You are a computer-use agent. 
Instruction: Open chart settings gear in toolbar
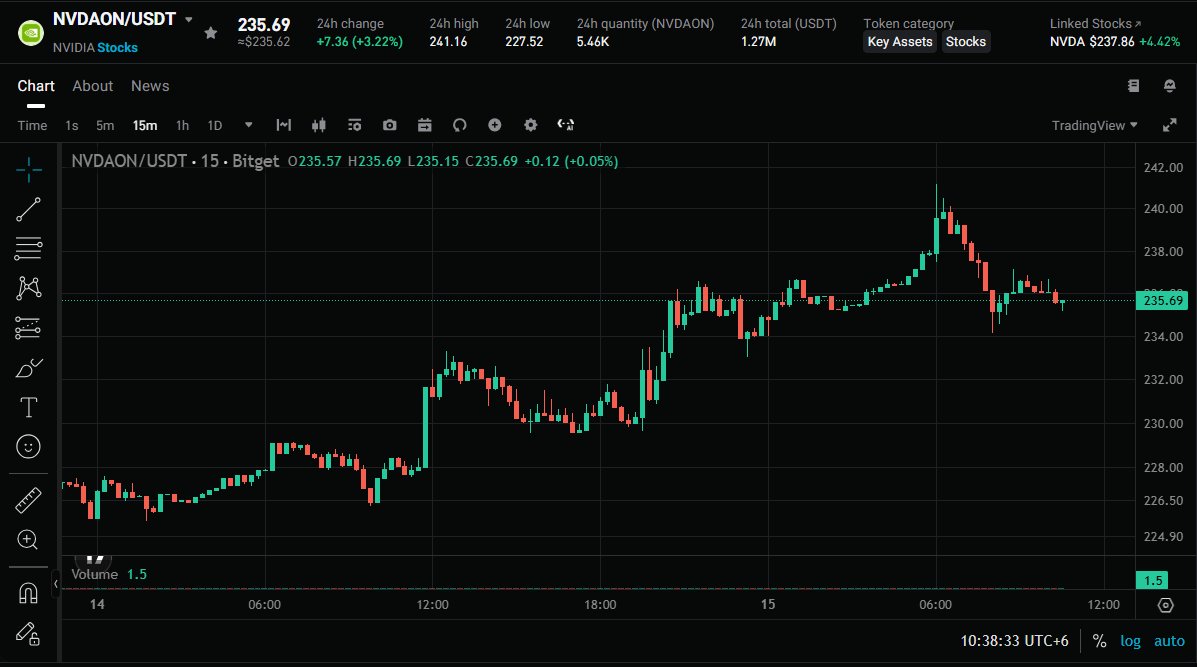[531, 125]
